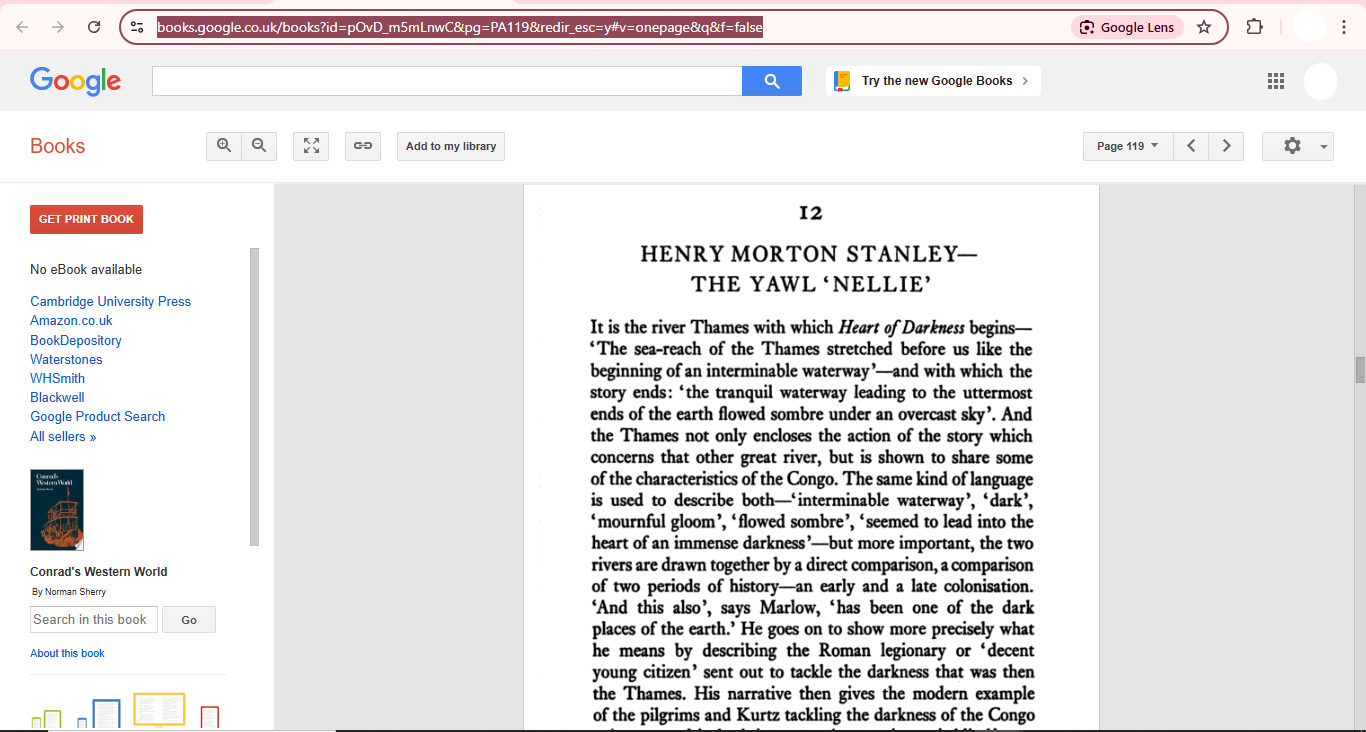Viewport: 1366px width, 732px height.
Task: Focus the Search in this book field
Action: (94, 619)
